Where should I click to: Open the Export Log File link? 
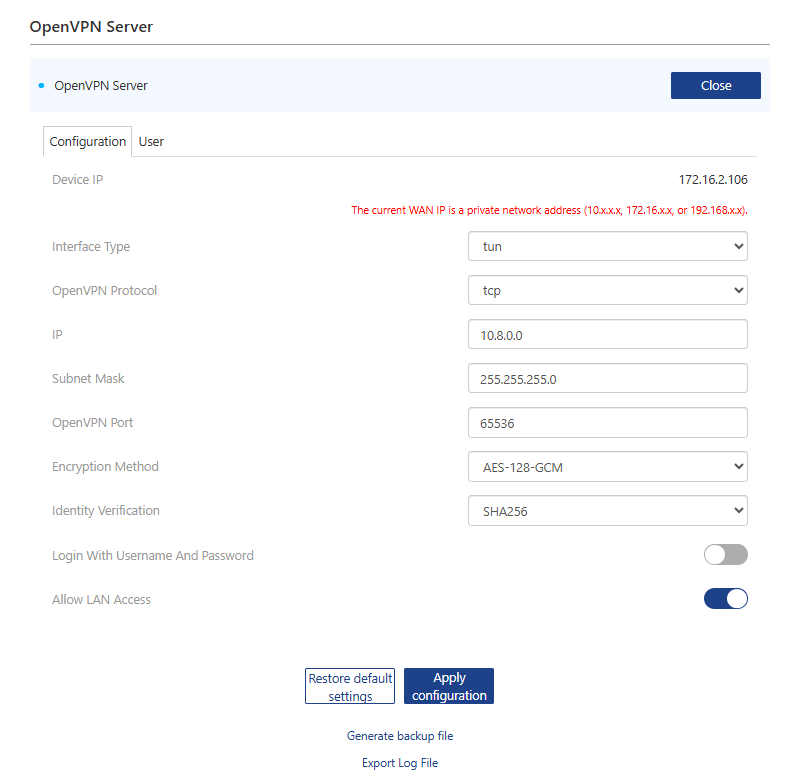pos(400,763)
